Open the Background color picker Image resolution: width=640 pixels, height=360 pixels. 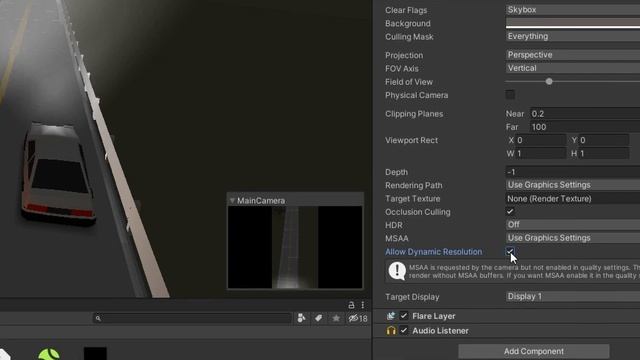(x=573, y=23)
